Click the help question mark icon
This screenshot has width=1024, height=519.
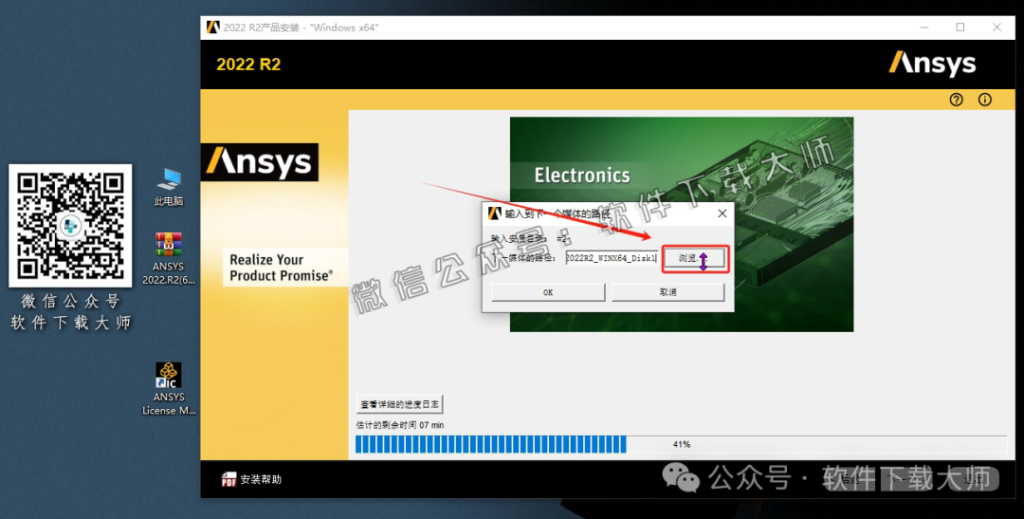(956, 99)
